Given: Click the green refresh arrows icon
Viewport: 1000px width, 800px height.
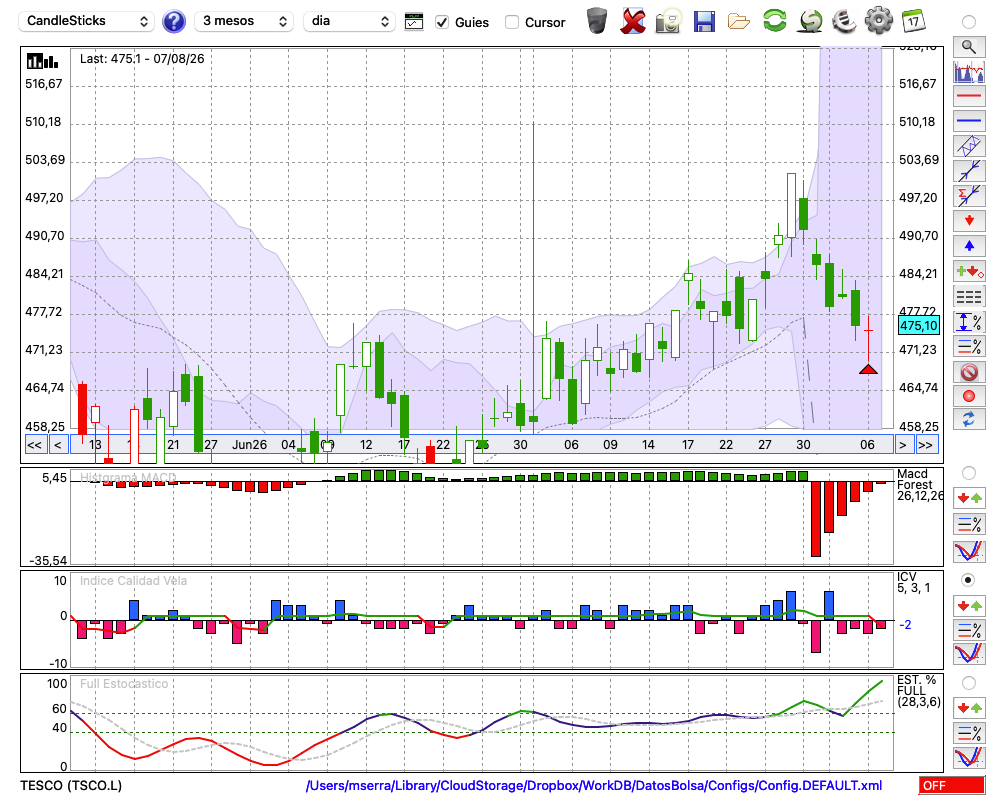Looking at the screenshot, I should point(774,20).
